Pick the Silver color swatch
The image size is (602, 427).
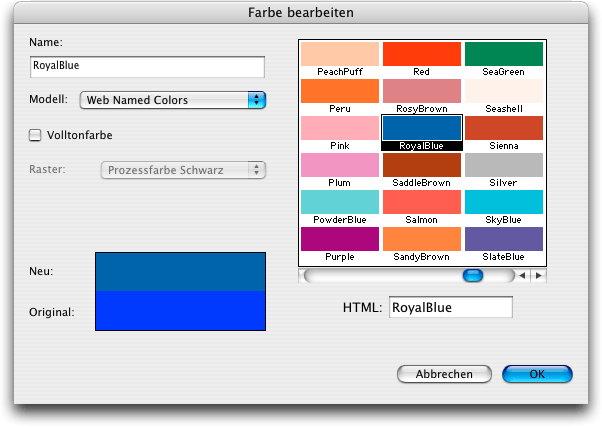pos(504,165)
